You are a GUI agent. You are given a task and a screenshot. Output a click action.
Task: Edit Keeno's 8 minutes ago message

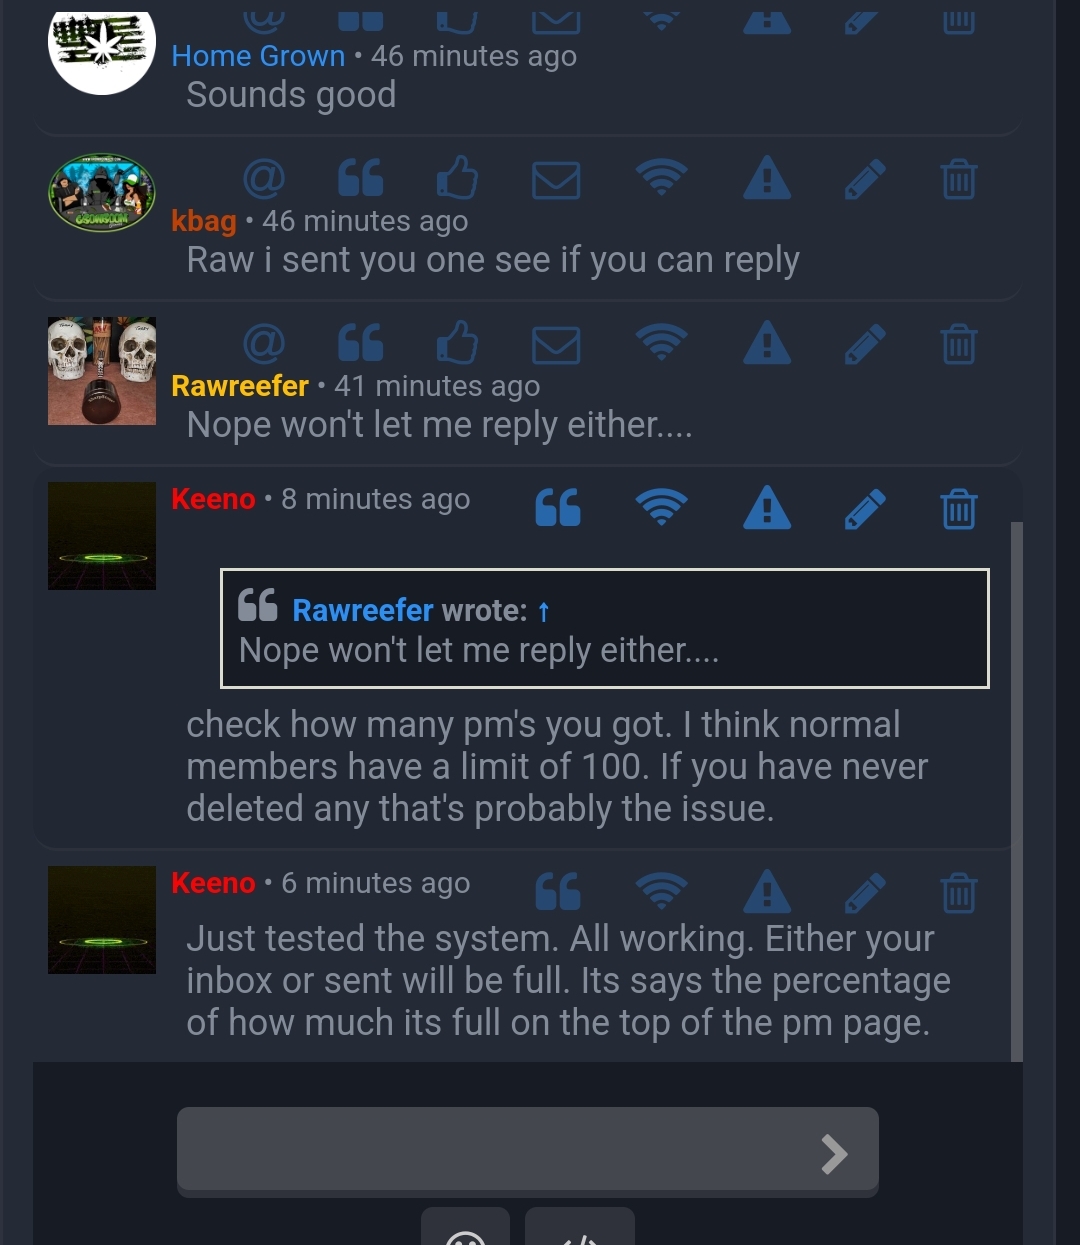tap(865, 508)
